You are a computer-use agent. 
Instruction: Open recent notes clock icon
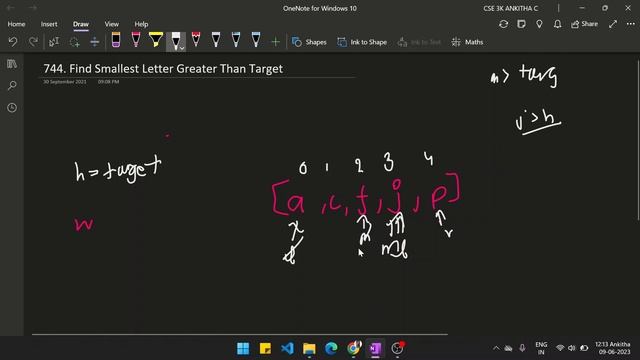(12, 108)
